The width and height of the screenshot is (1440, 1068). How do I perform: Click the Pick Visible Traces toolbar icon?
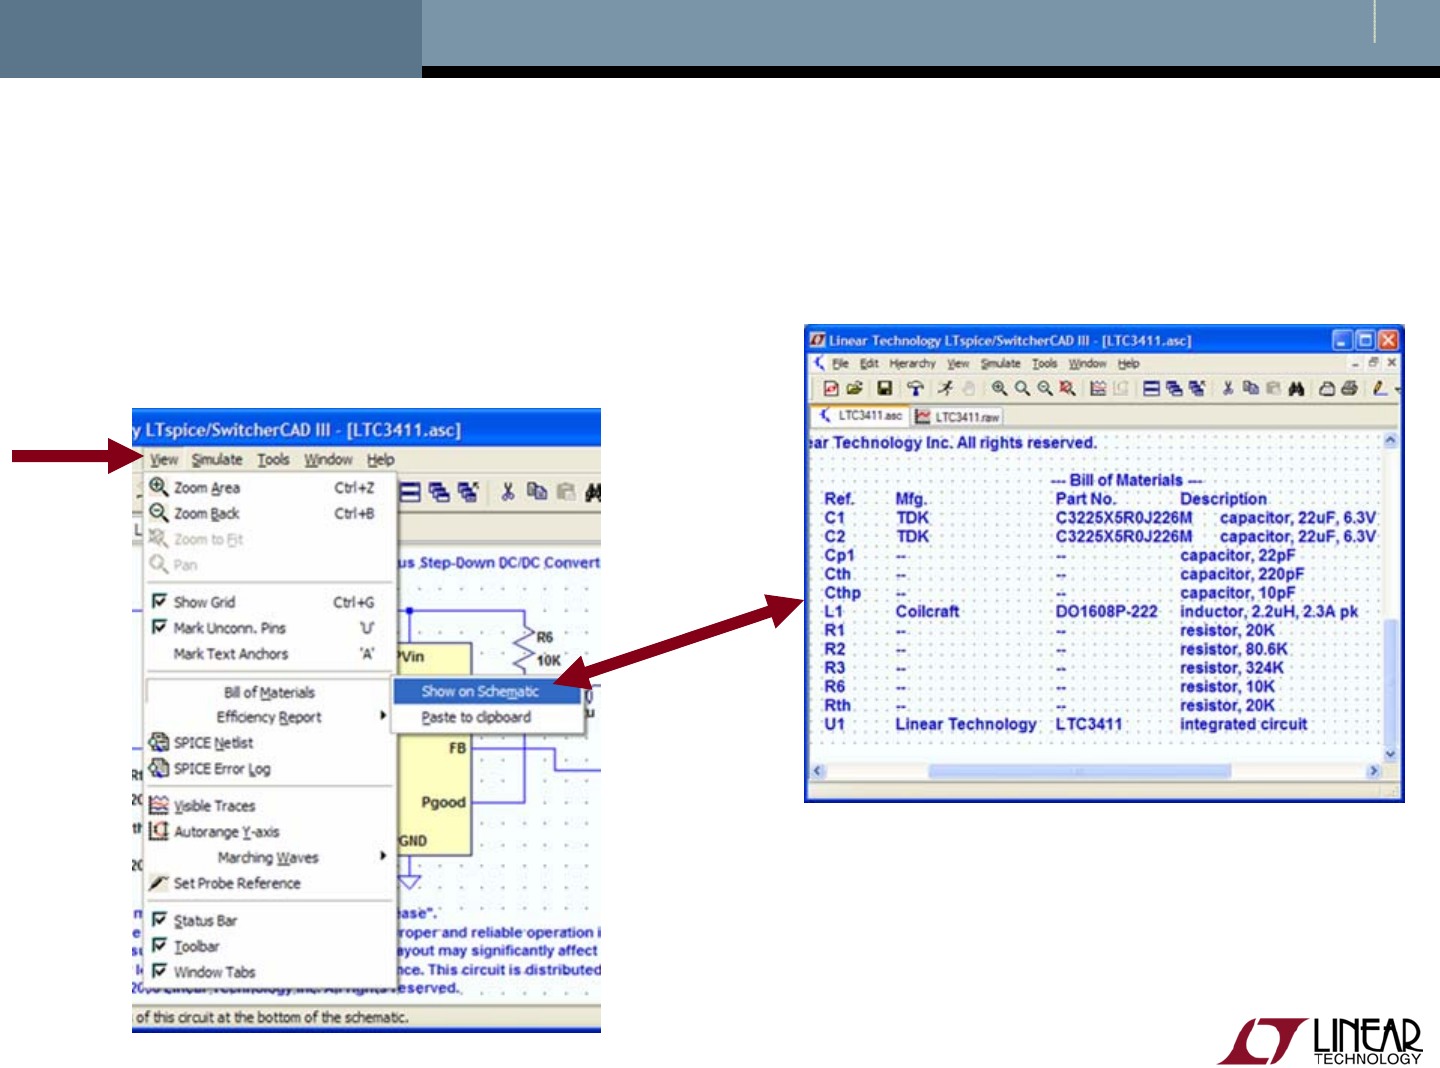click(1098, 388)
